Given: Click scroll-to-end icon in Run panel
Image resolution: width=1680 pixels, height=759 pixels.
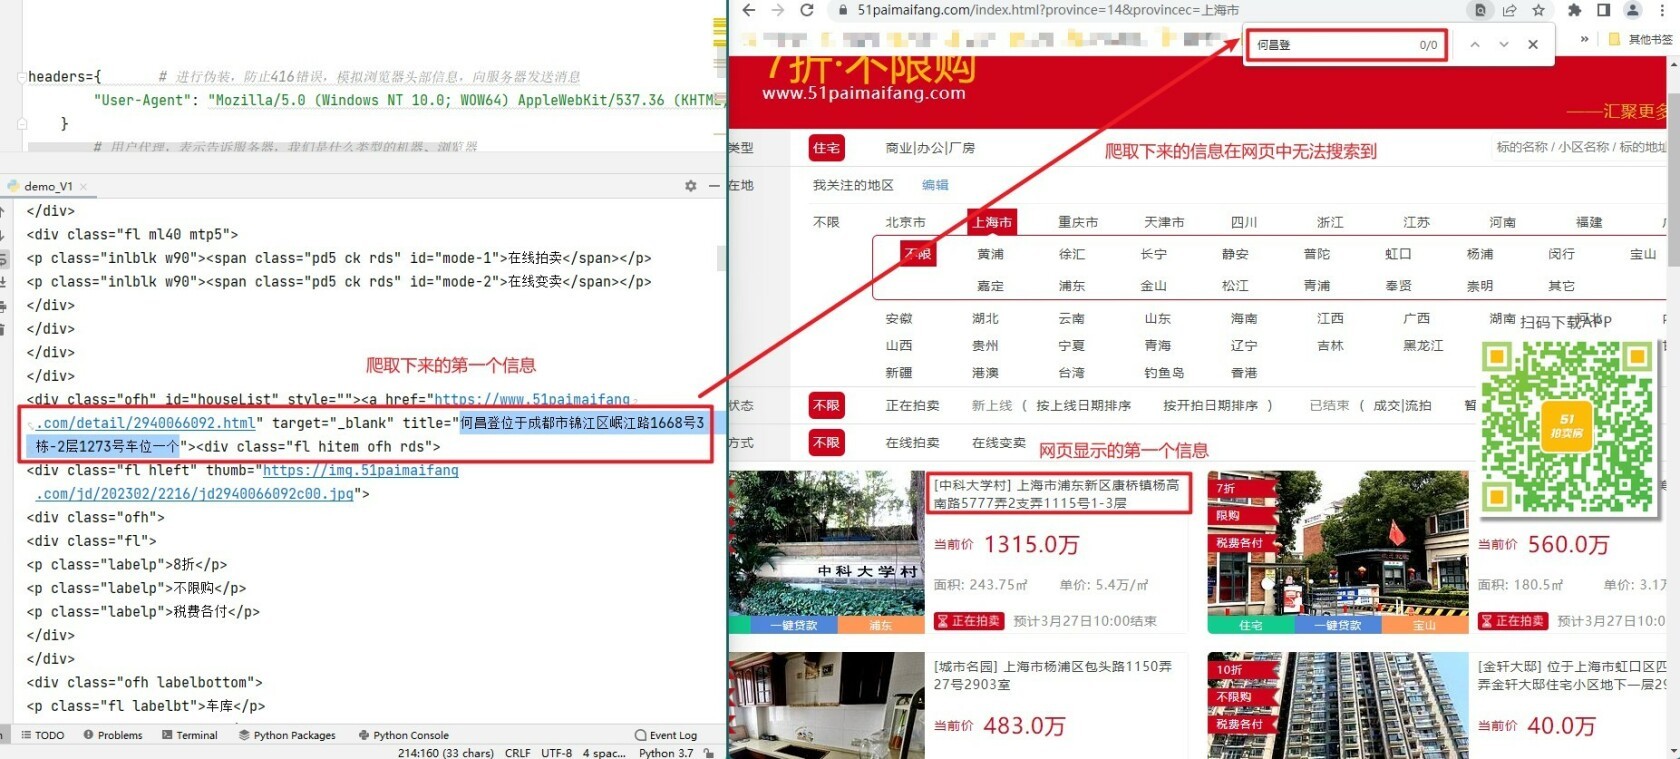Looking at the screenshot, I should click(4, 283).
